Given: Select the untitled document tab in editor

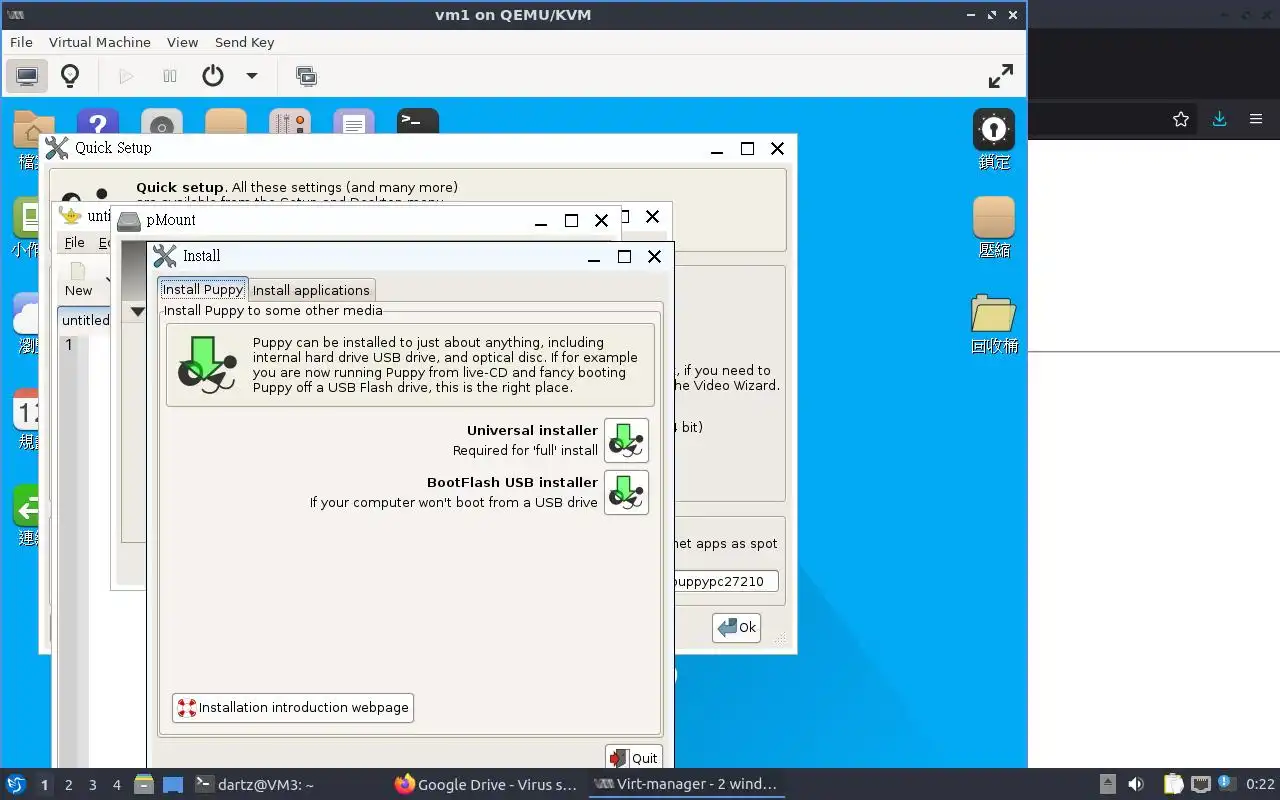Looking at the screenshot, I should 85,320.
